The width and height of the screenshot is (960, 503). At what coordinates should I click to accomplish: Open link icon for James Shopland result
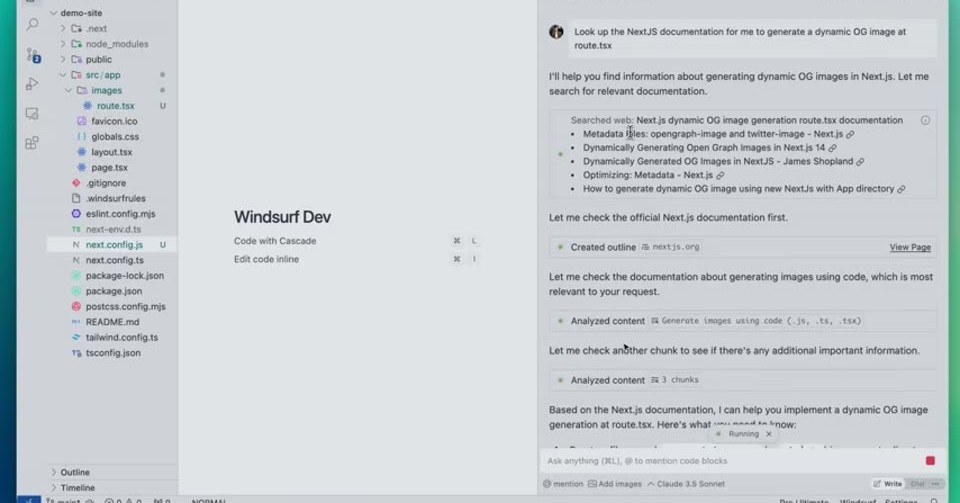point(860,162)
